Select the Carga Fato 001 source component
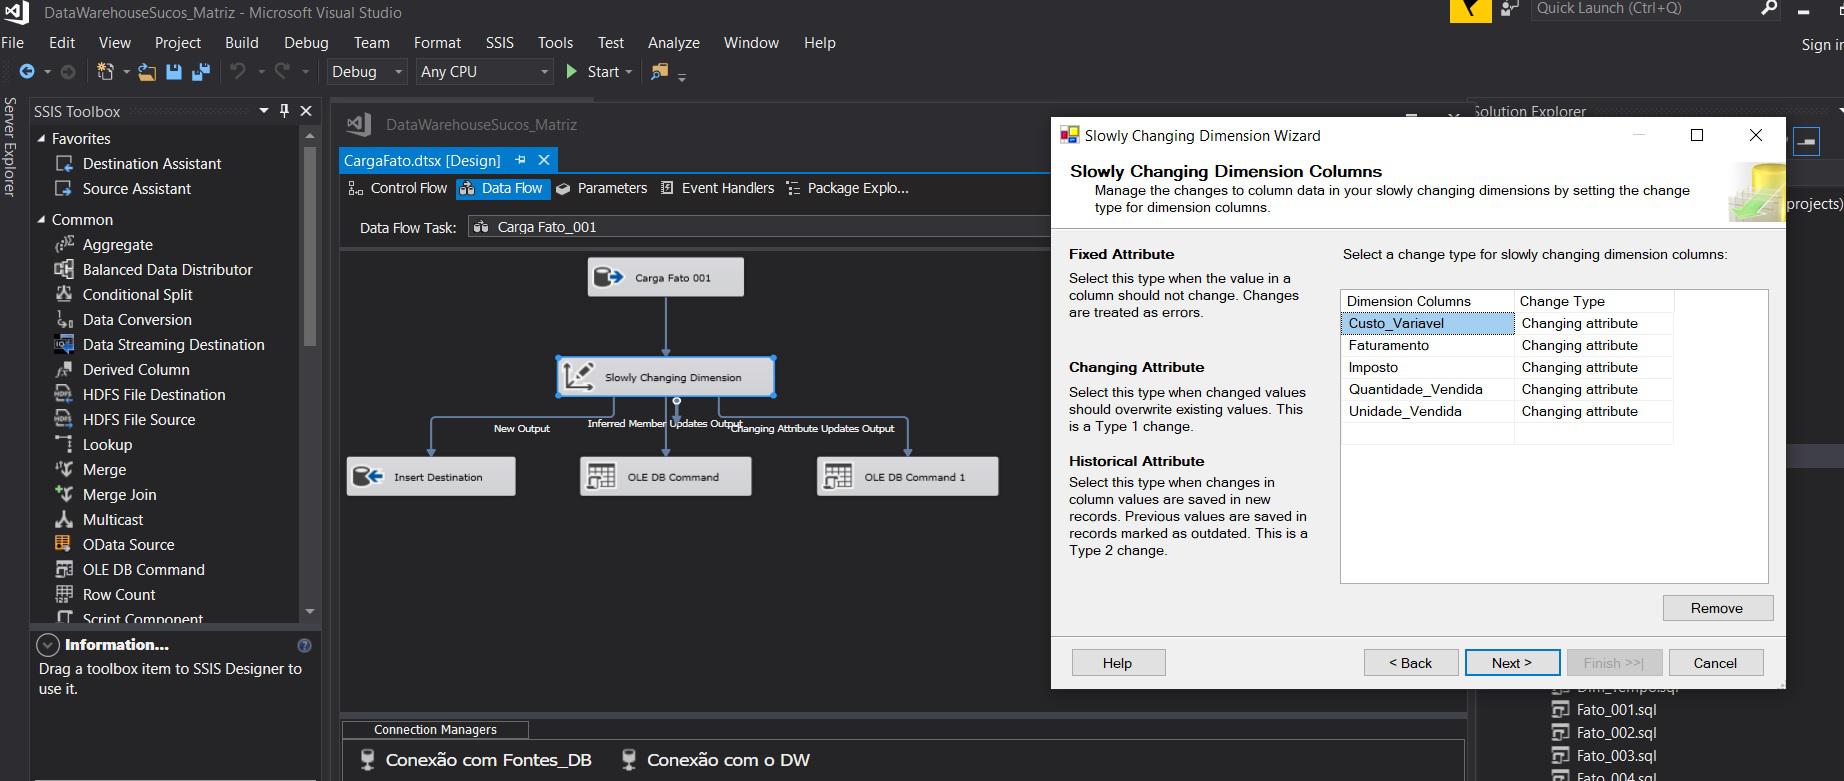 665,277
